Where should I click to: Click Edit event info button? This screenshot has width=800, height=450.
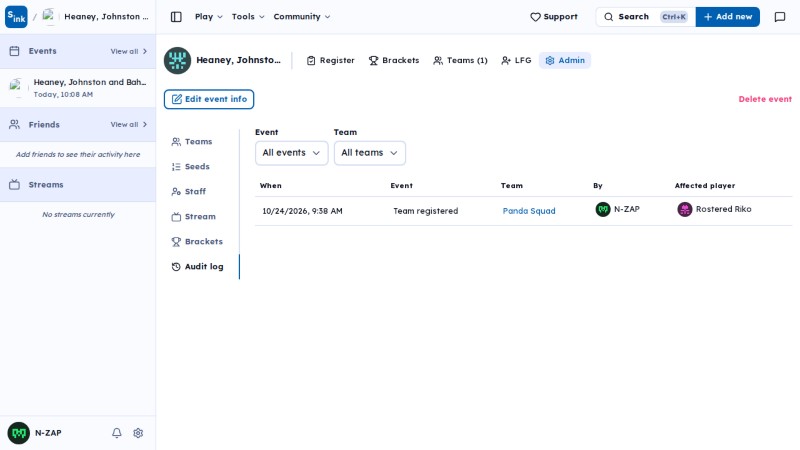[209, 99]
